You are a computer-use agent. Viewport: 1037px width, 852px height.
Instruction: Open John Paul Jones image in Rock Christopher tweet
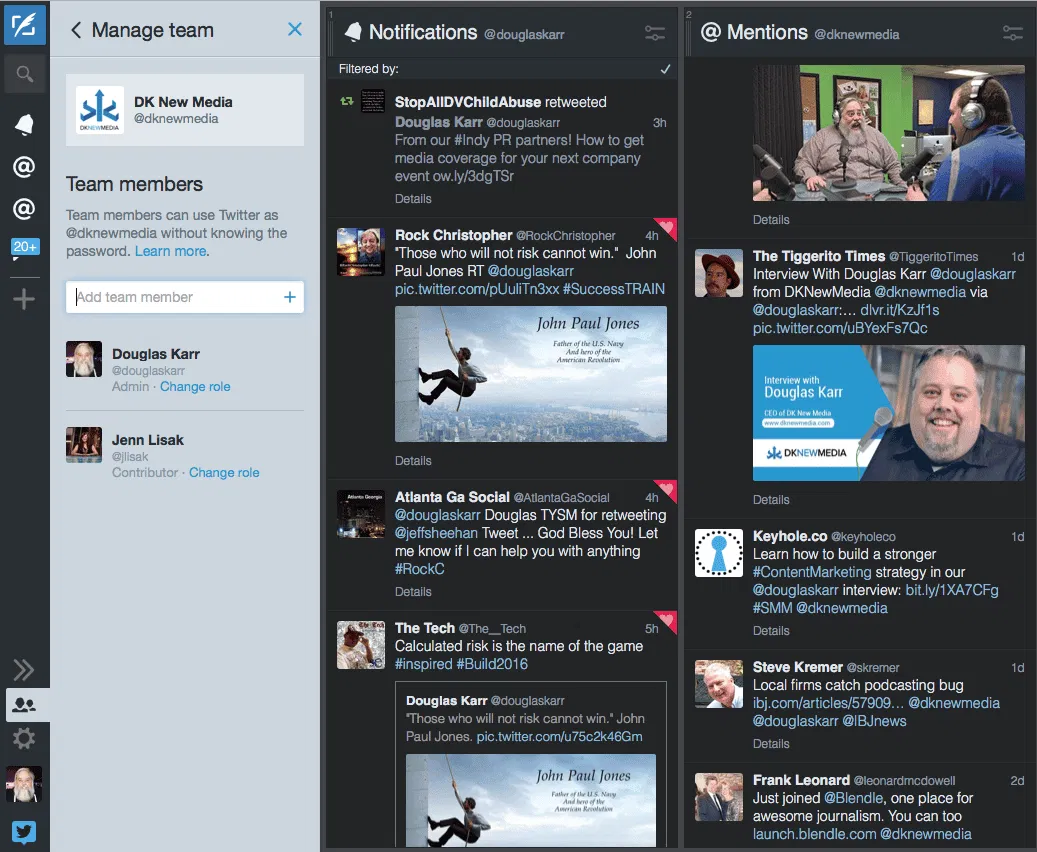[531, 374]
